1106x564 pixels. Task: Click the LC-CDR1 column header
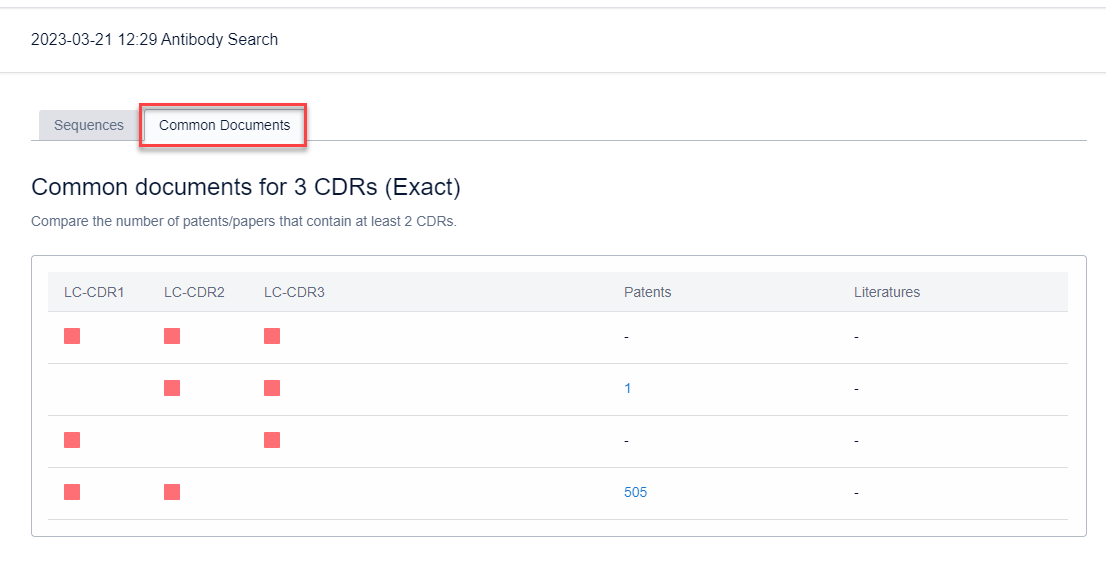point(94,292)
